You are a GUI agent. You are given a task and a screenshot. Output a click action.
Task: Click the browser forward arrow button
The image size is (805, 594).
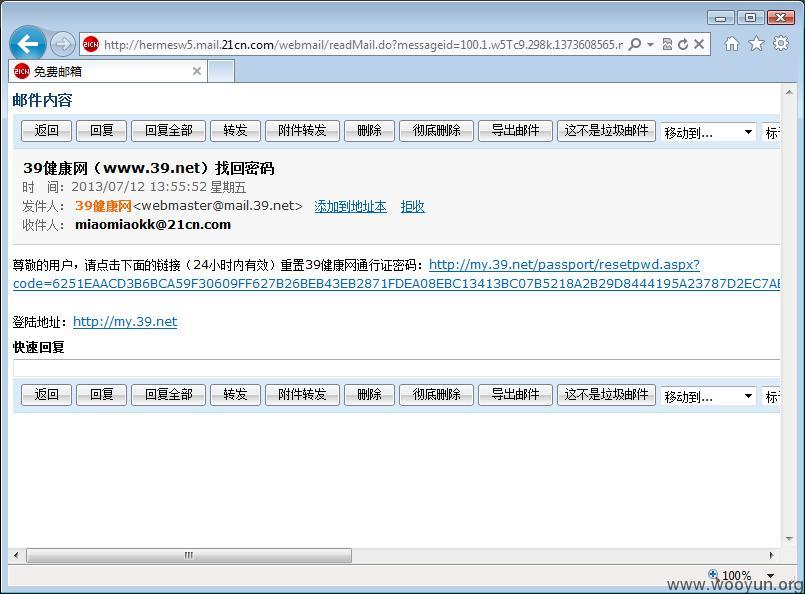point(62,44)
